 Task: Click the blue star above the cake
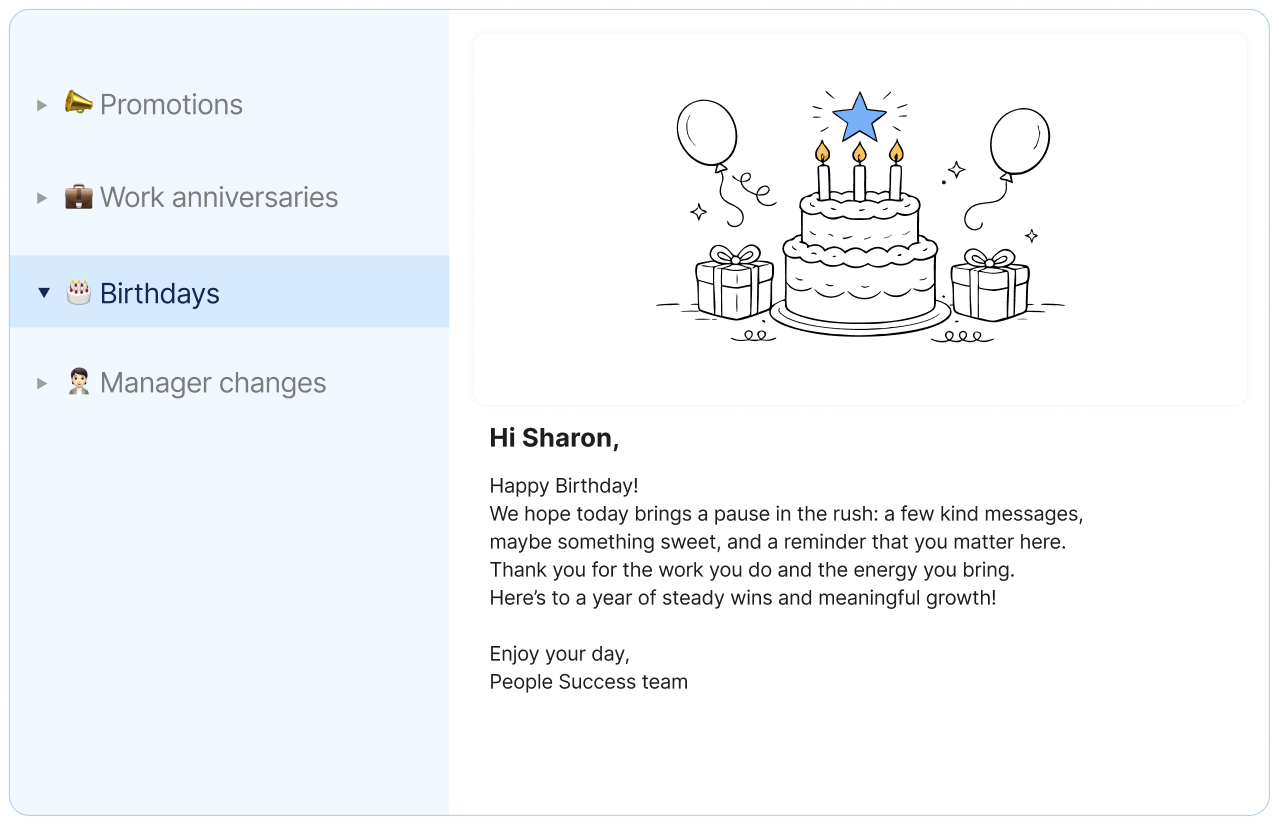click(859, 118)
